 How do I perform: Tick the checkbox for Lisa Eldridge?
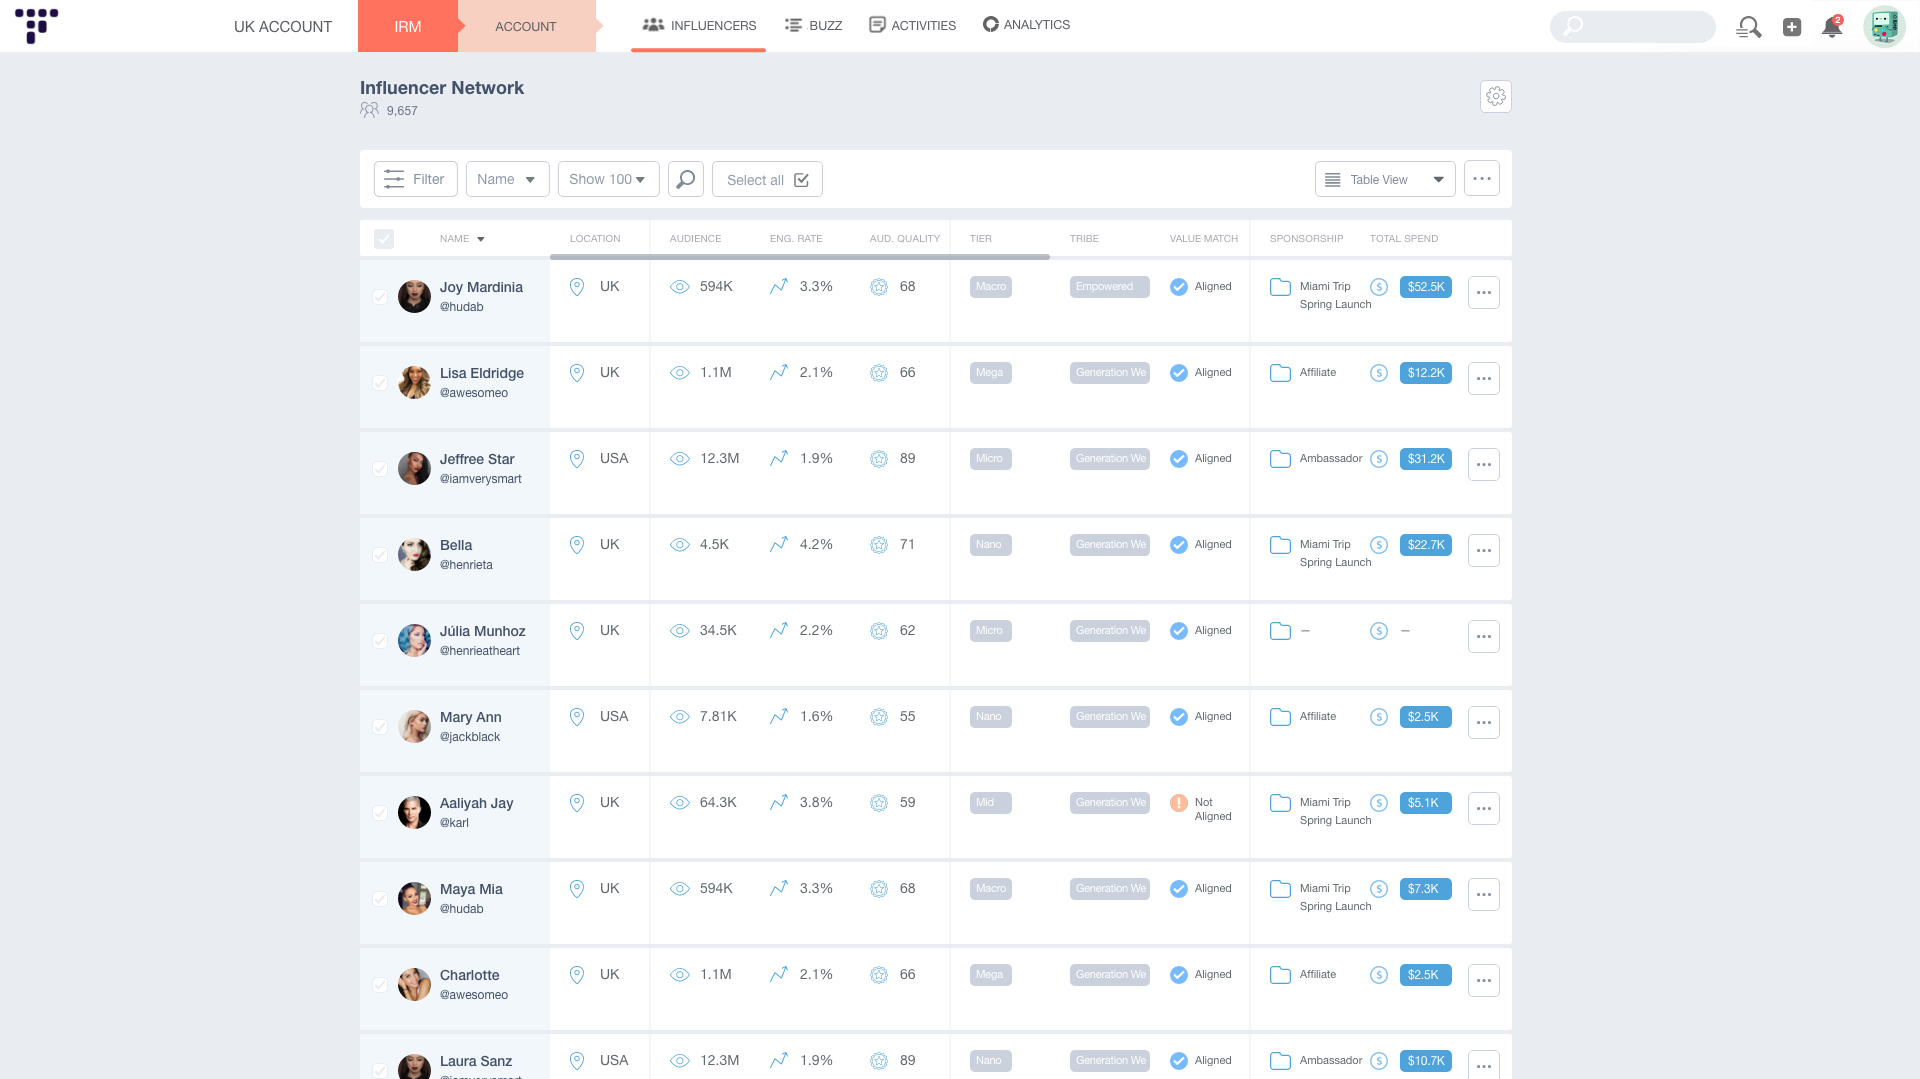pyautogui.click(x=380, y=383)
